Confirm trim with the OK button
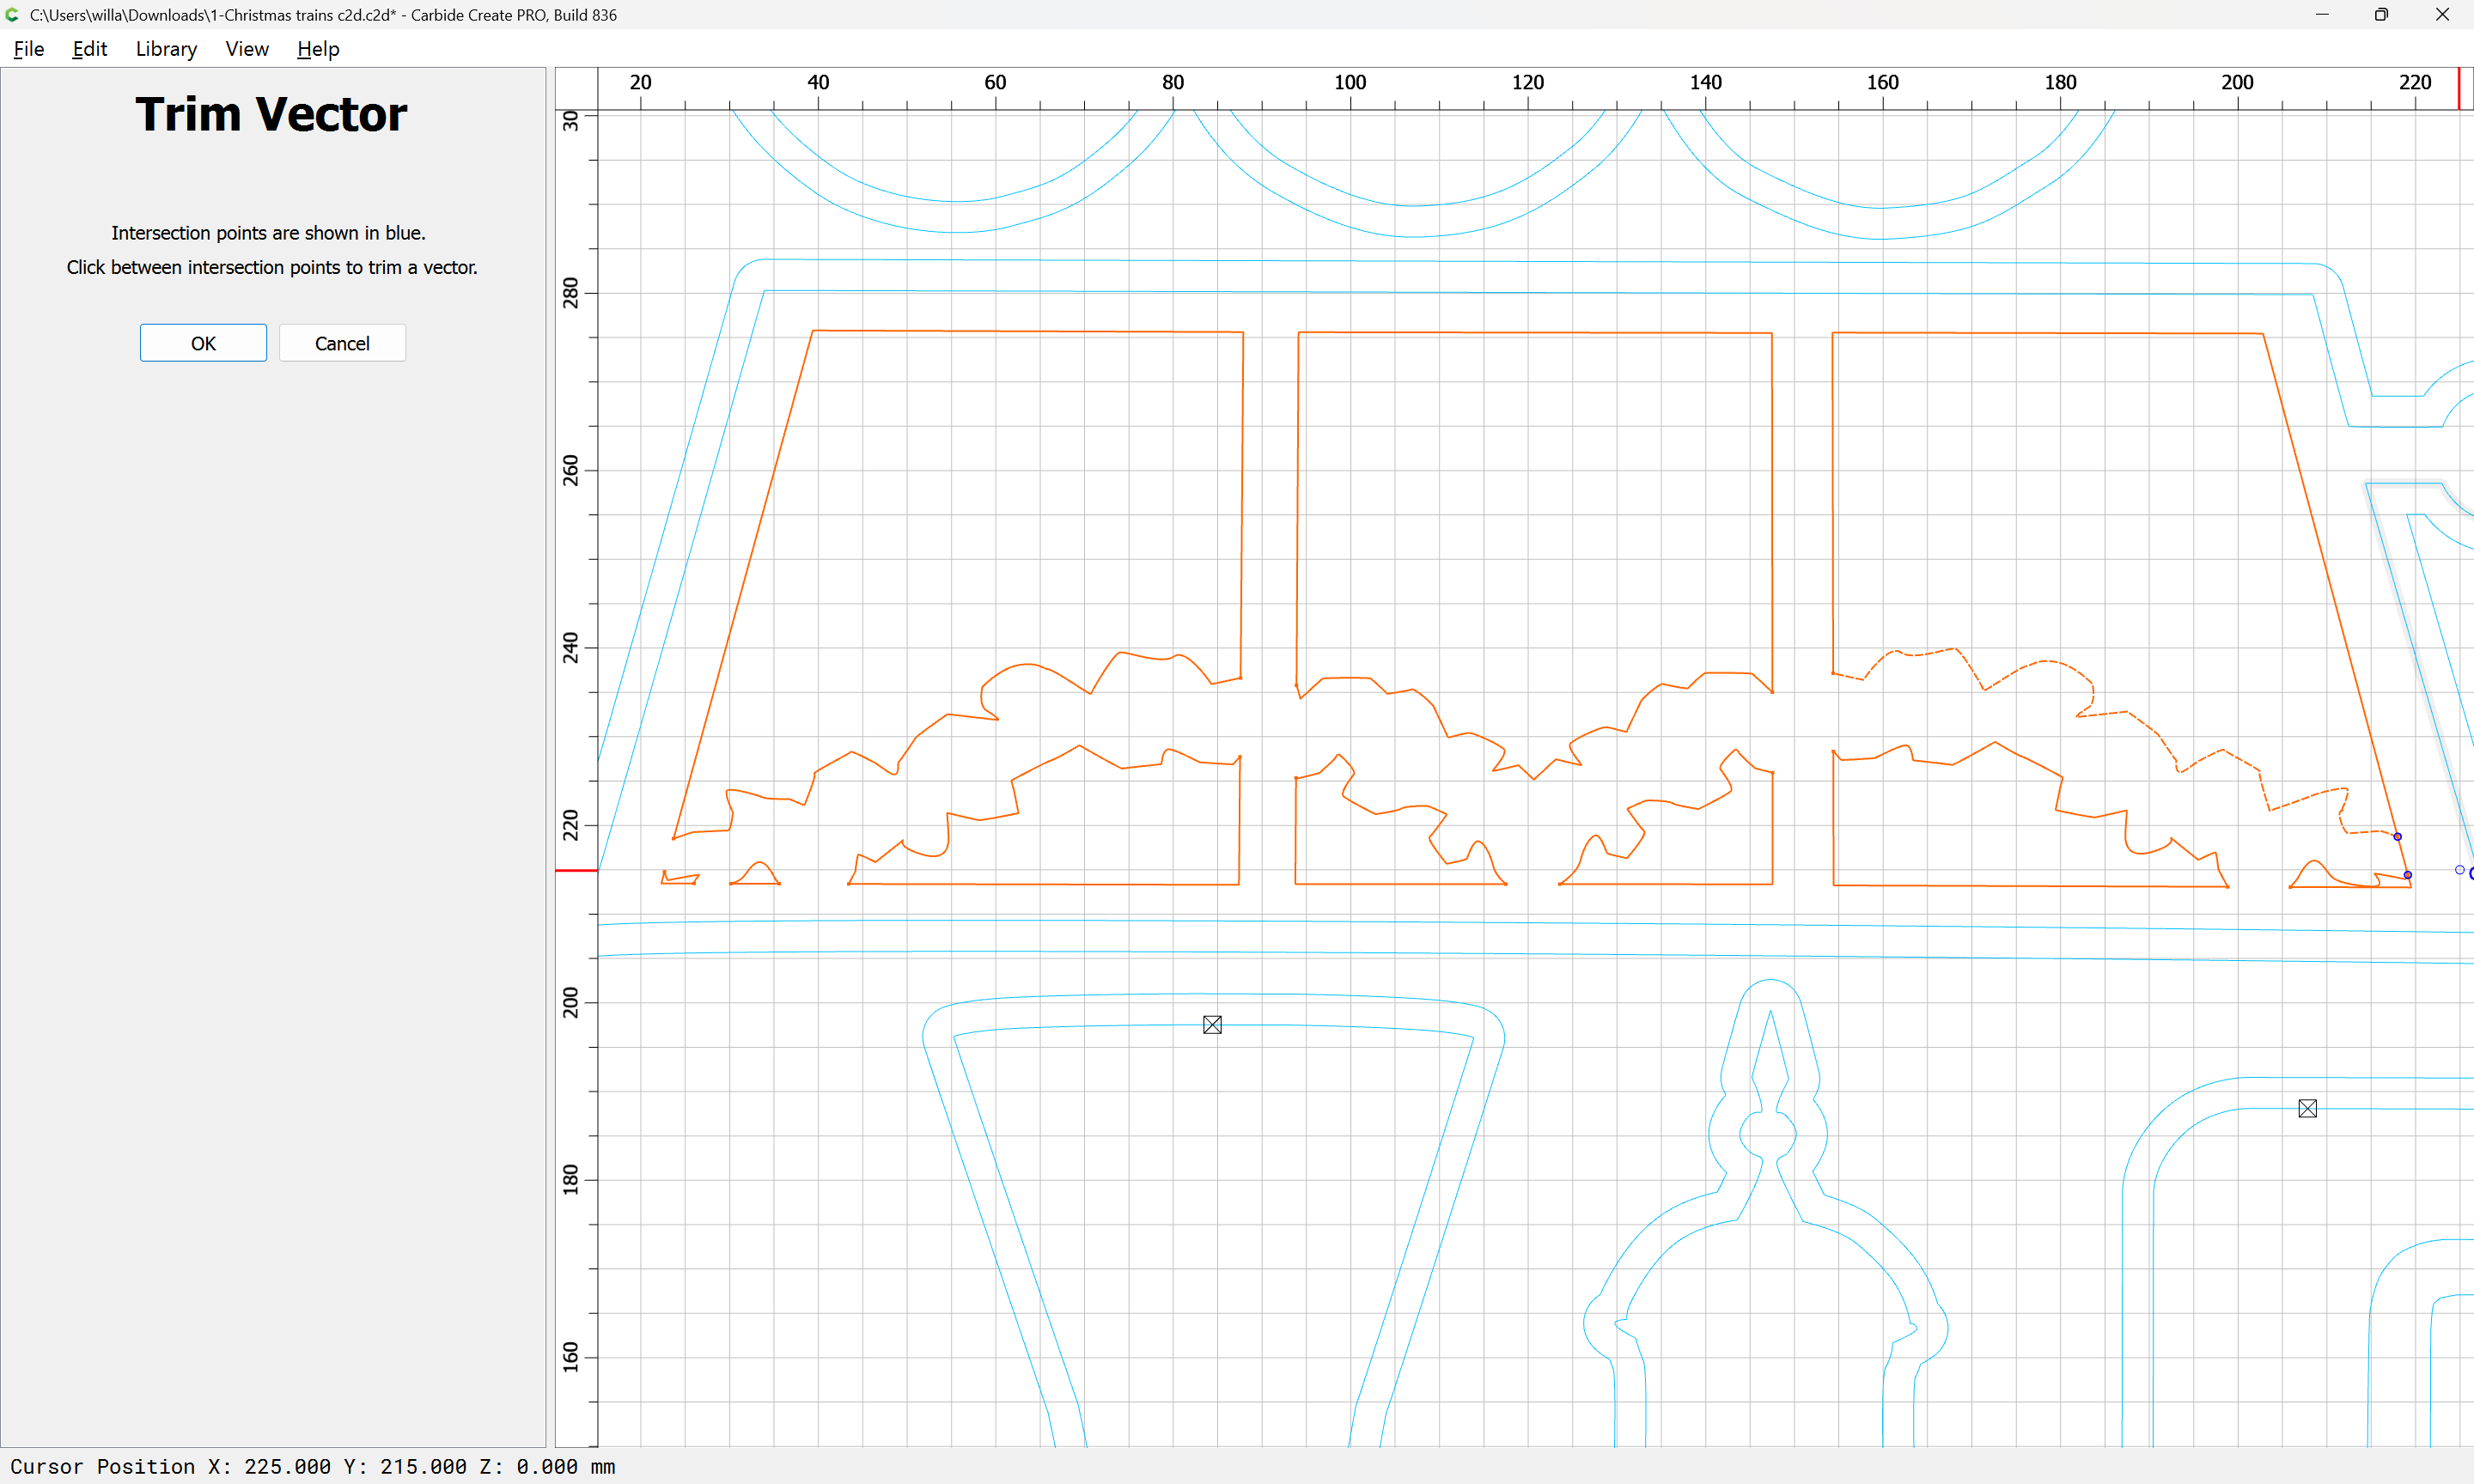This screenshot has height=1484, width=2474. pyautogui.click(x=203, y=343)
